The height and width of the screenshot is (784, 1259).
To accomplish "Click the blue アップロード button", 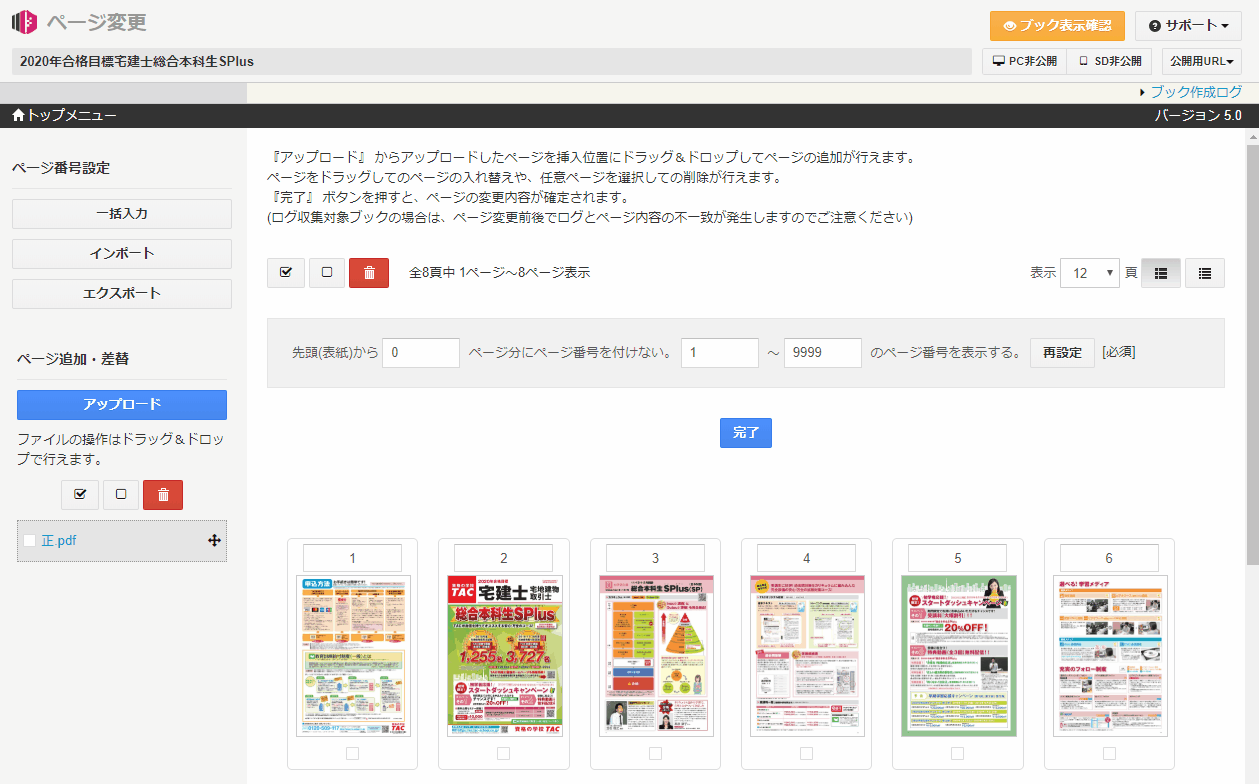I will pyautogui.click(x=122, y=405).
